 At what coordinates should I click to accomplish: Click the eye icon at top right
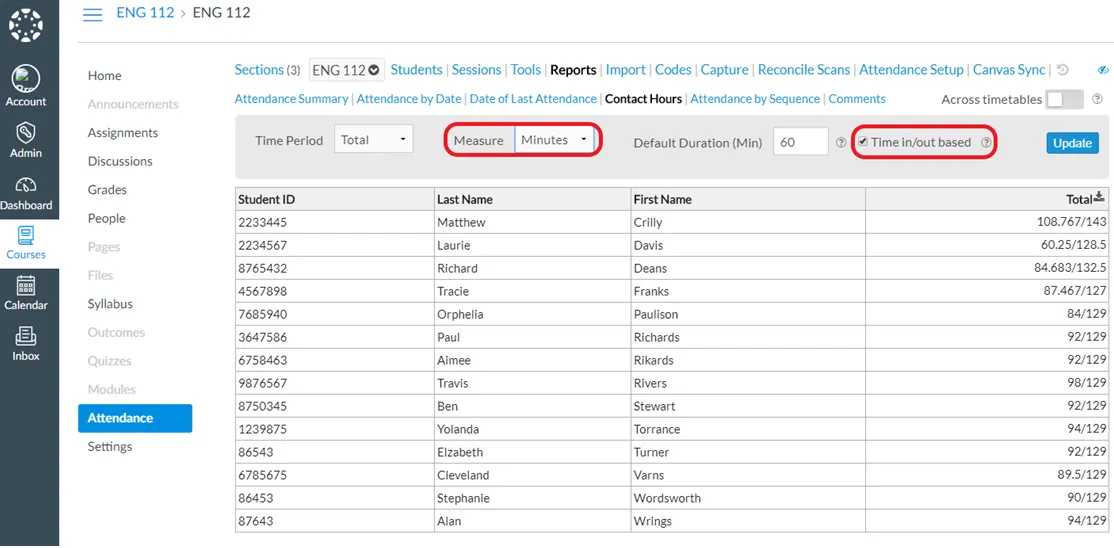[x=1103, y=70]
